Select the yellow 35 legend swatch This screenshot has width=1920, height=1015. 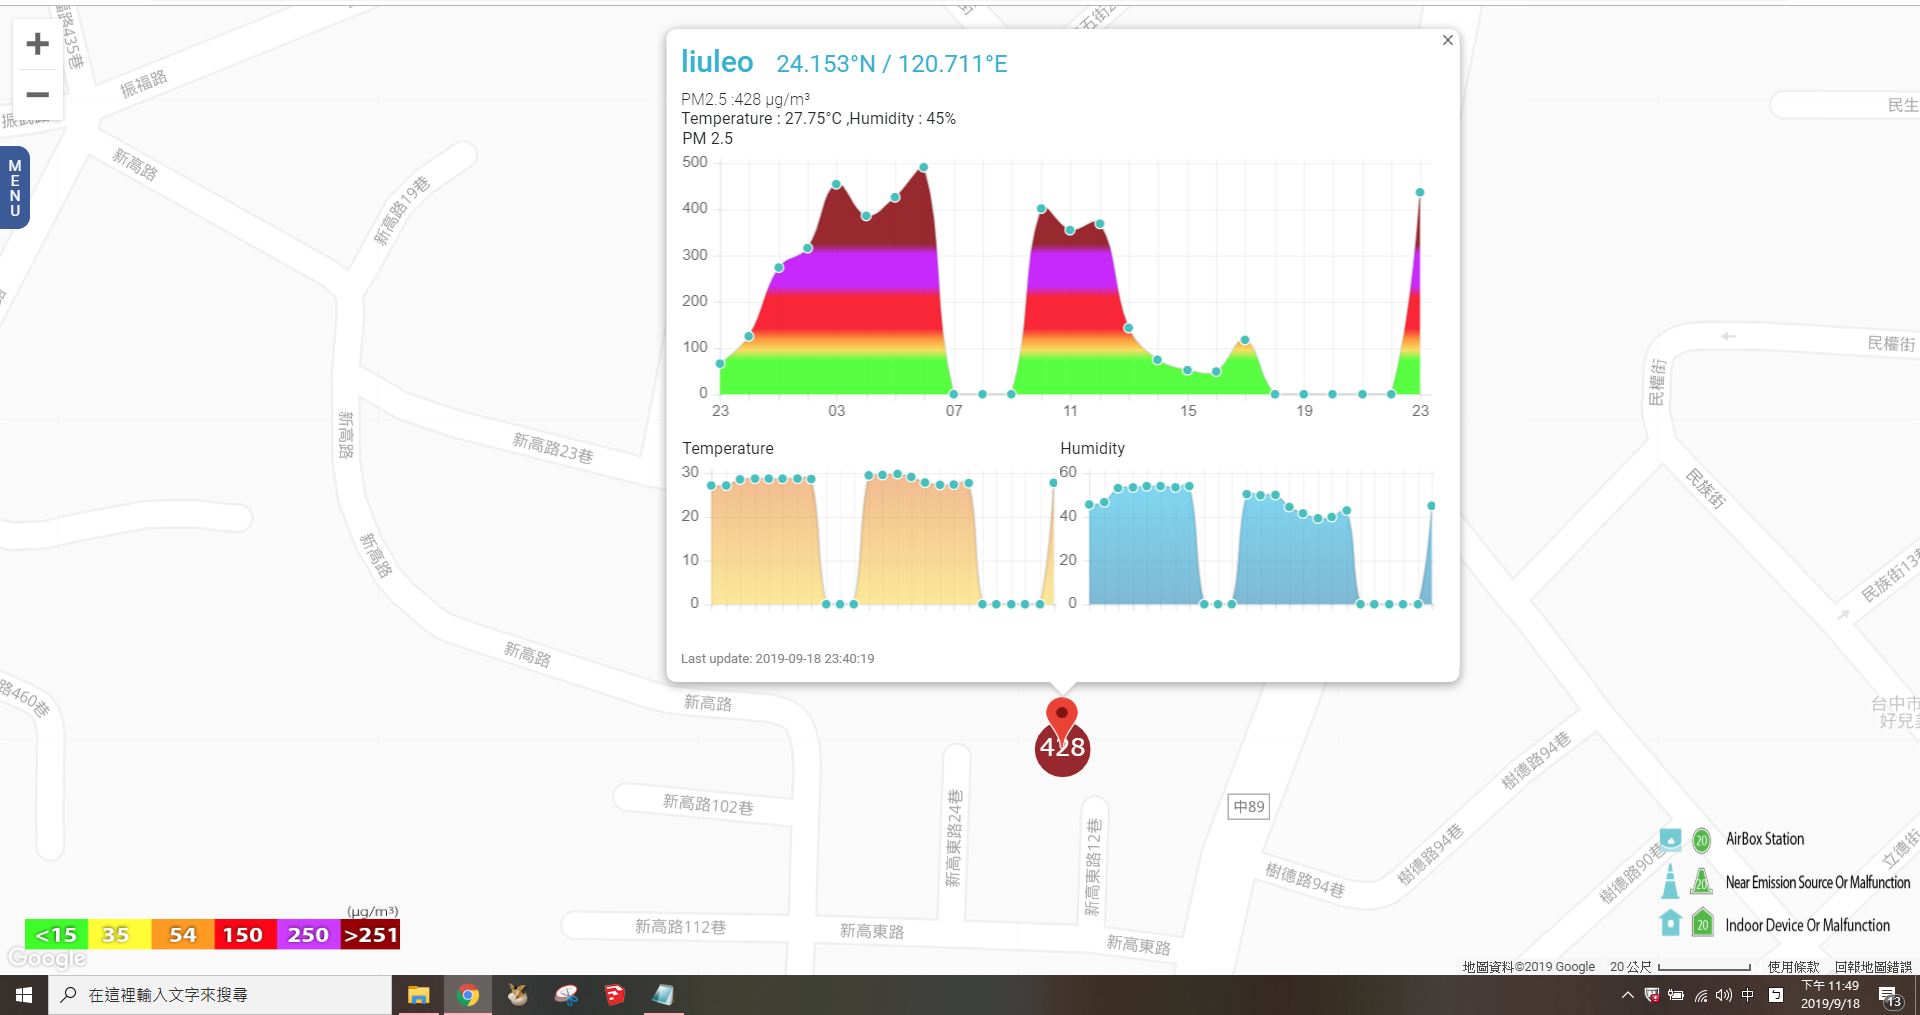pos(119,935)
